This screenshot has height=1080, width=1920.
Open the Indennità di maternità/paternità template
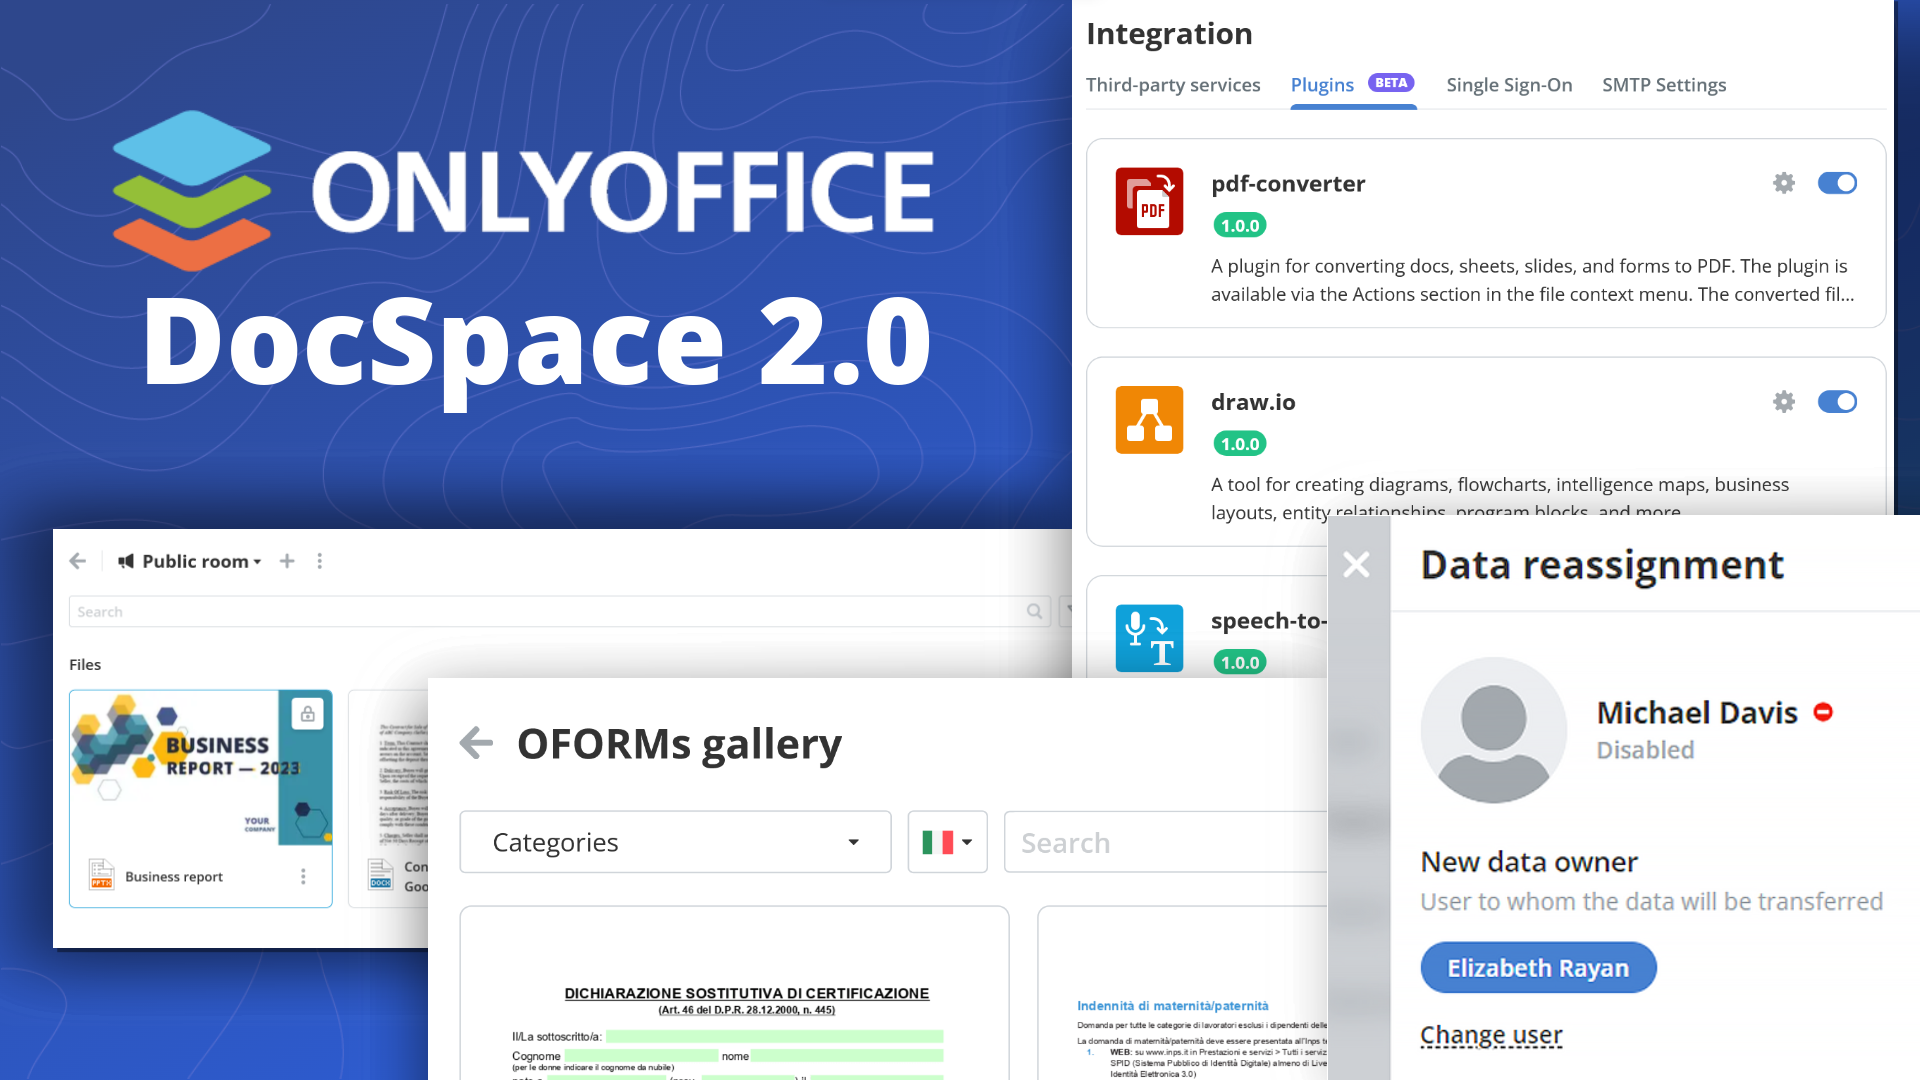click(x=1183, y=993)
